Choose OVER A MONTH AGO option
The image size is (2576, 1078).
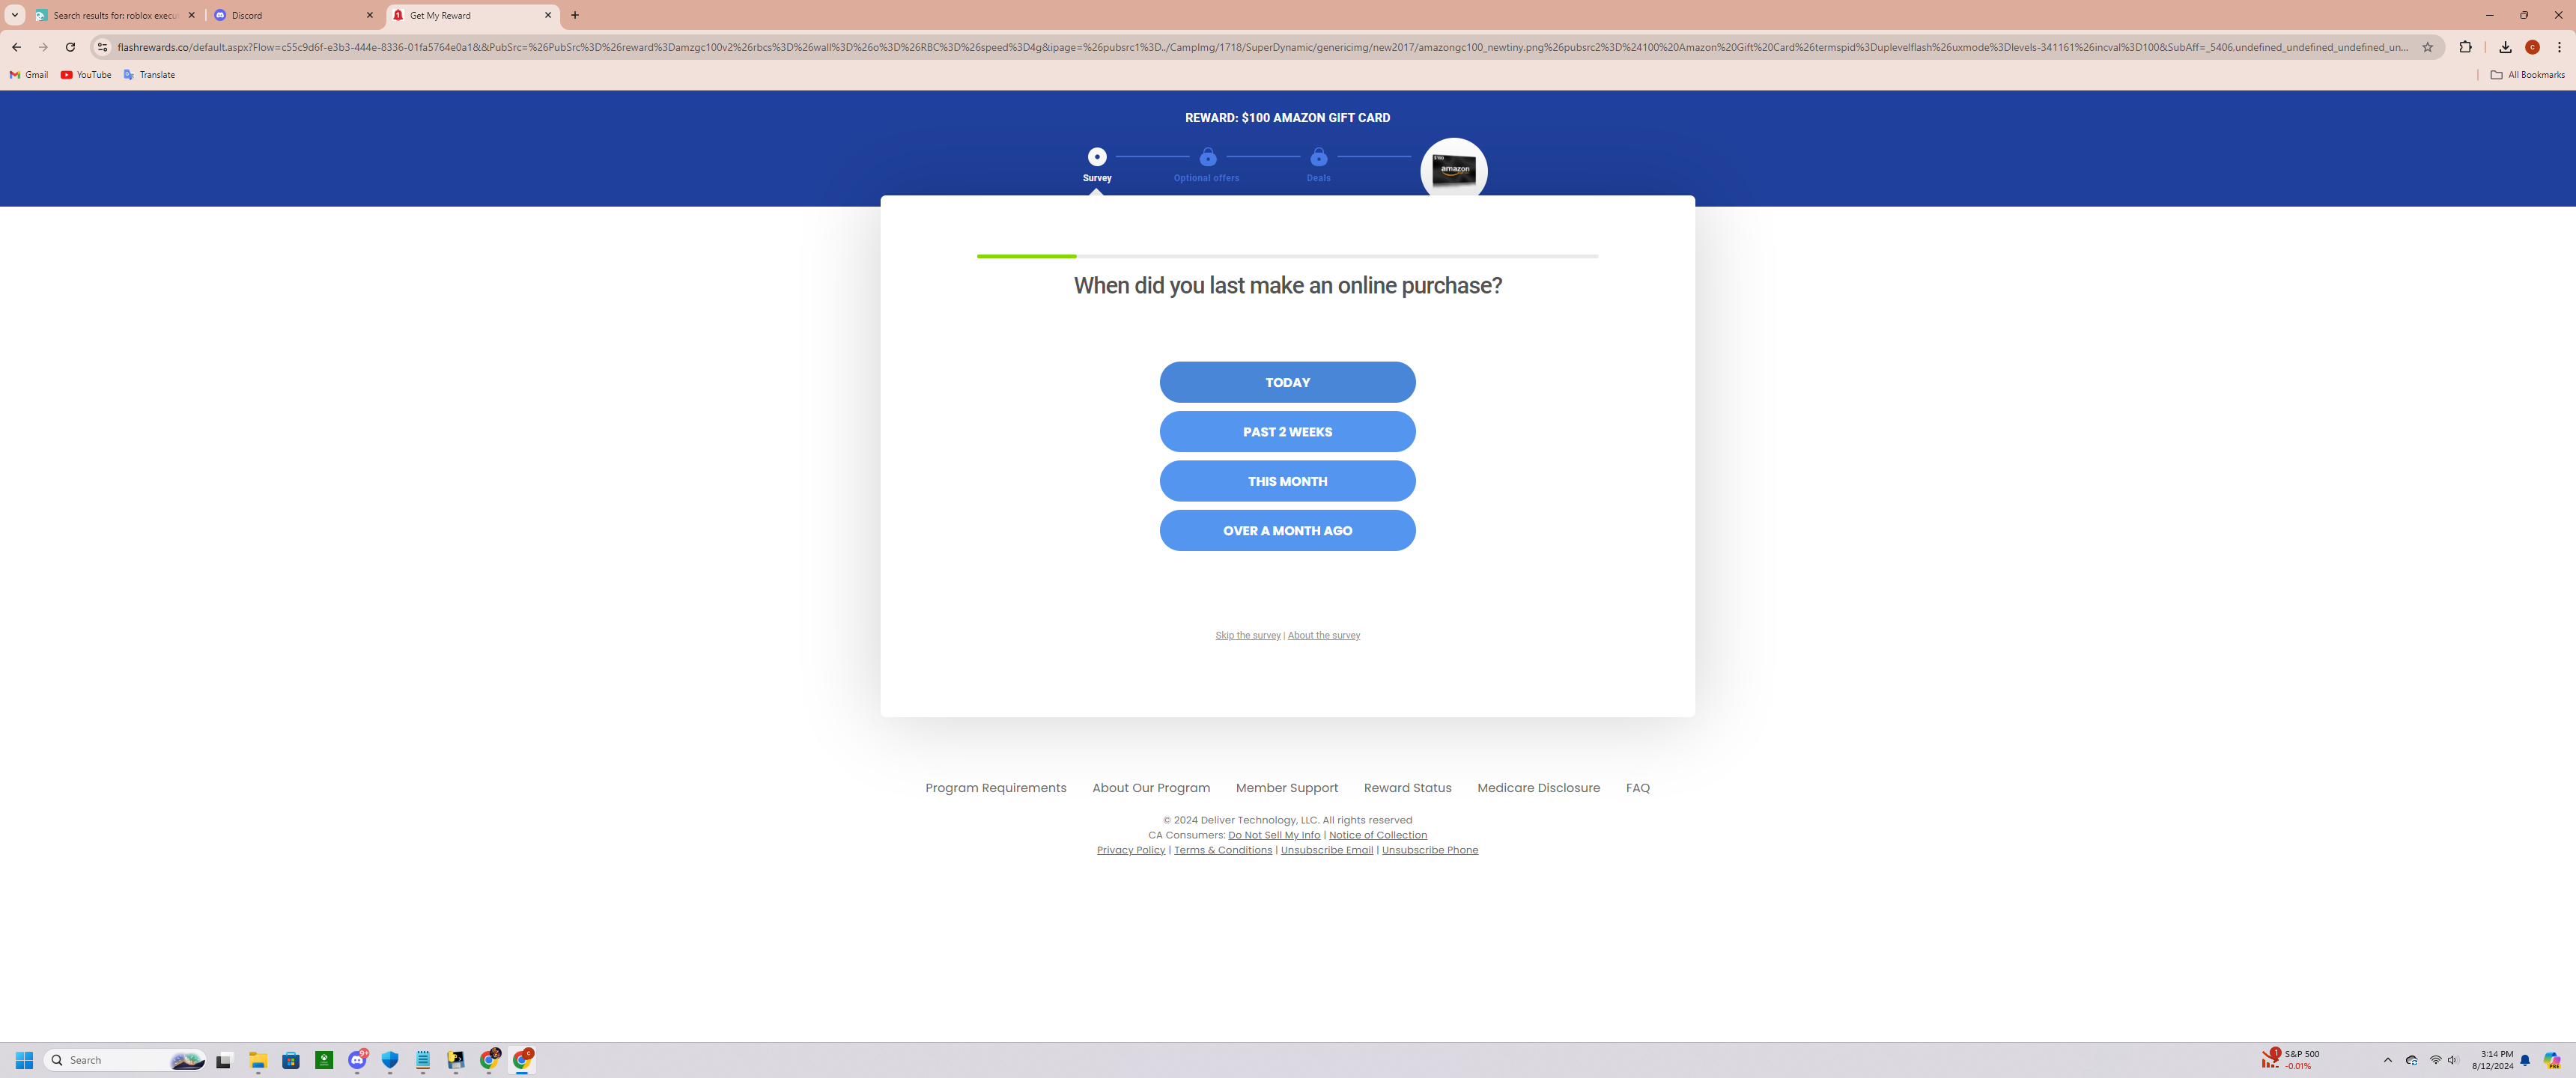pyautogui.click(x=1287, y=531)
